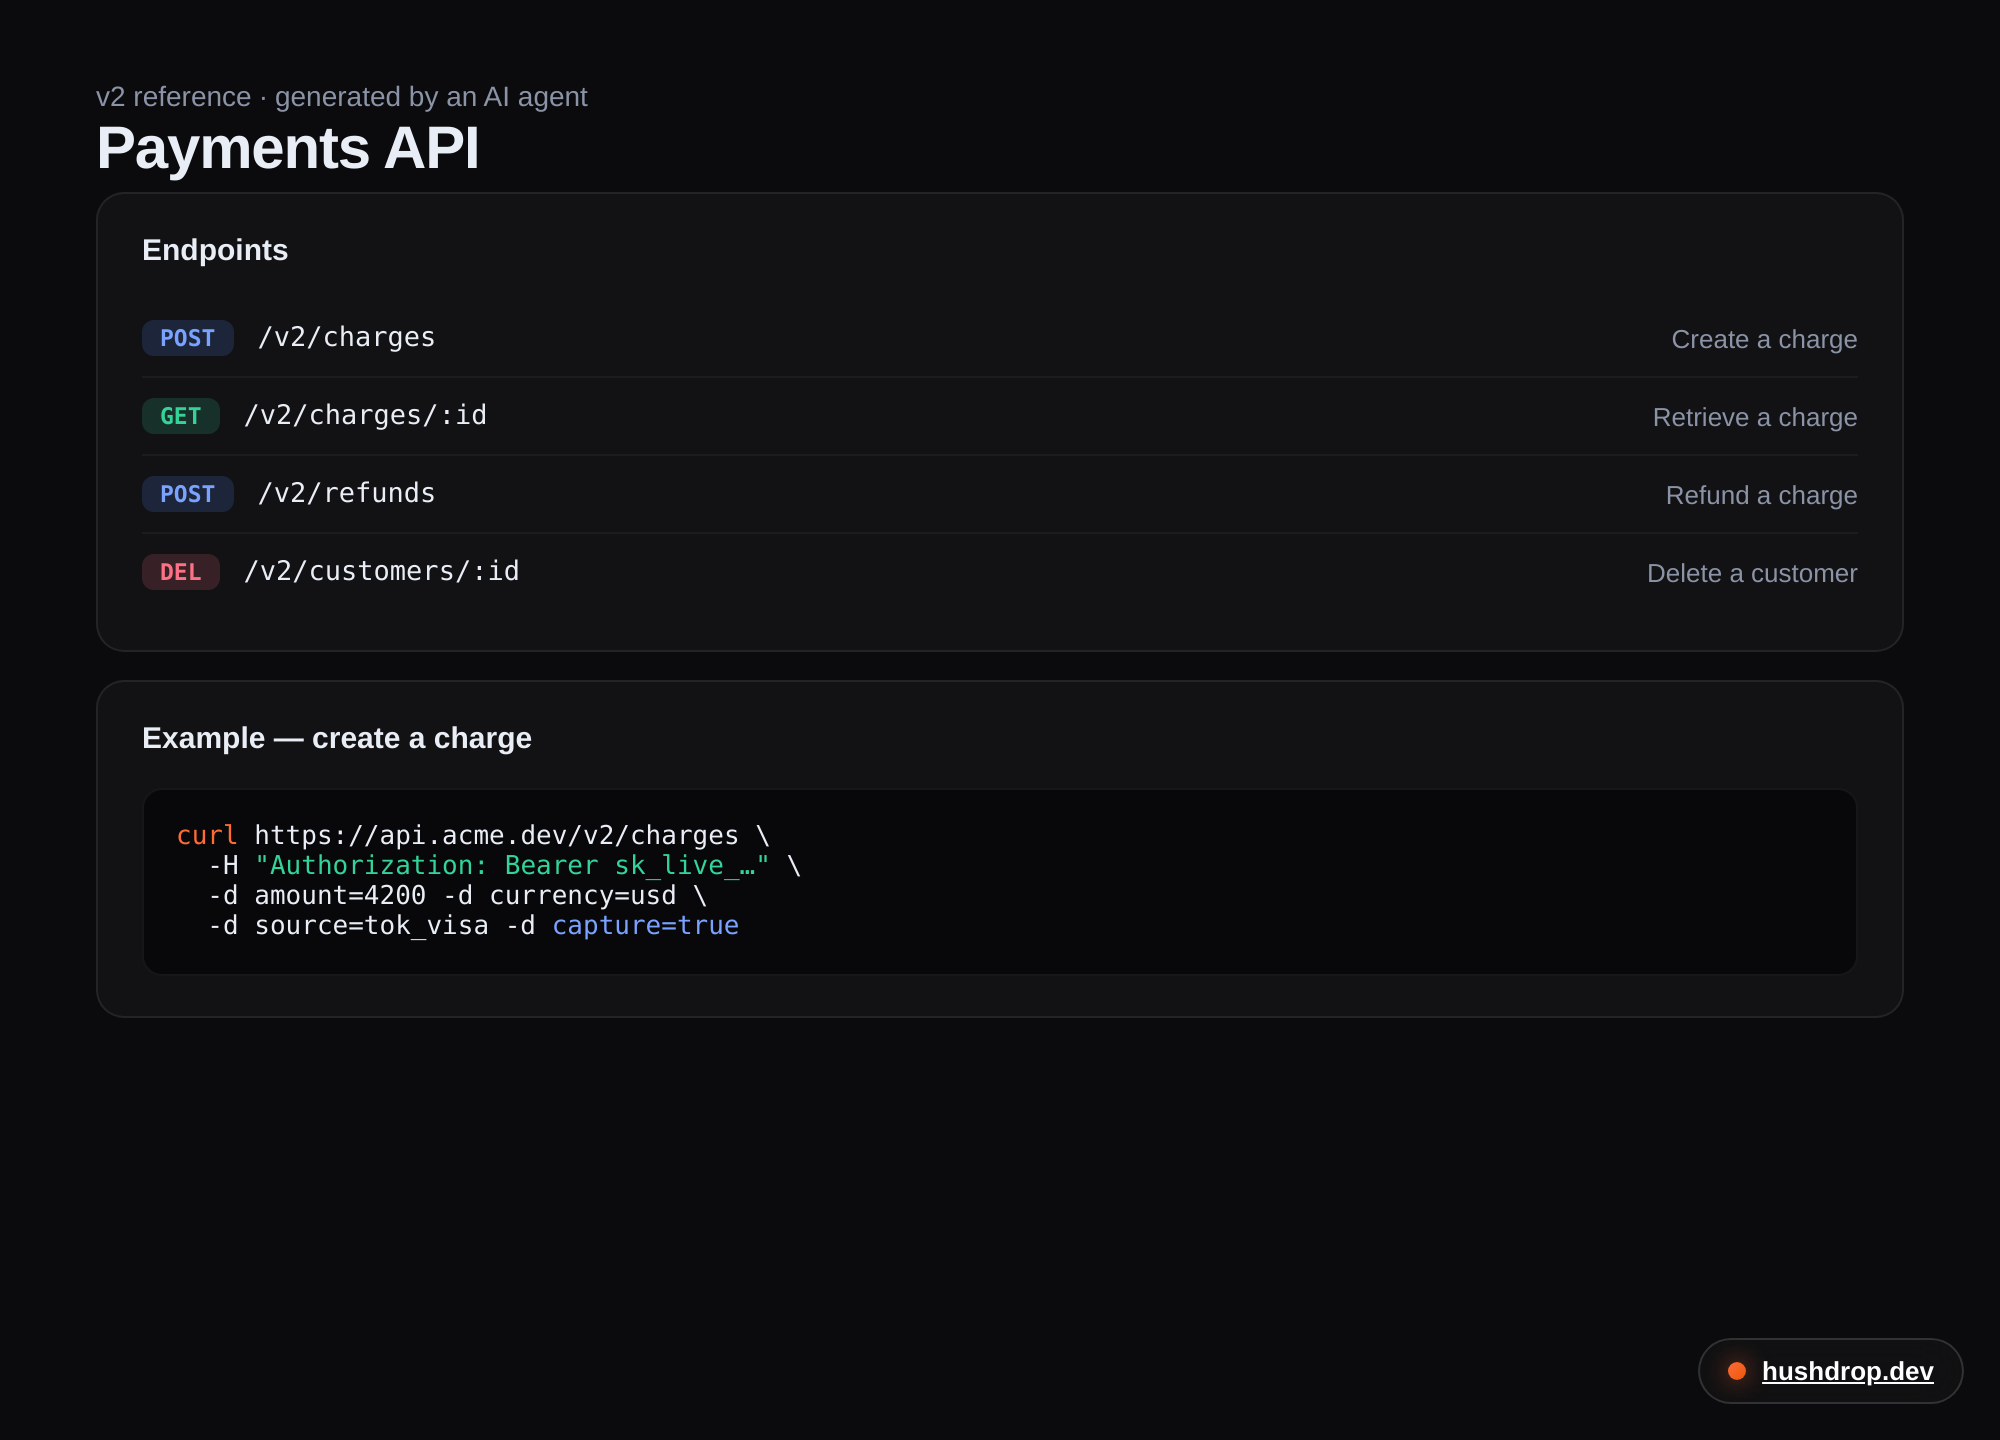Click the Authorization Bearer header string
Screen dimensions: 2000x1440
click(512, 865)
